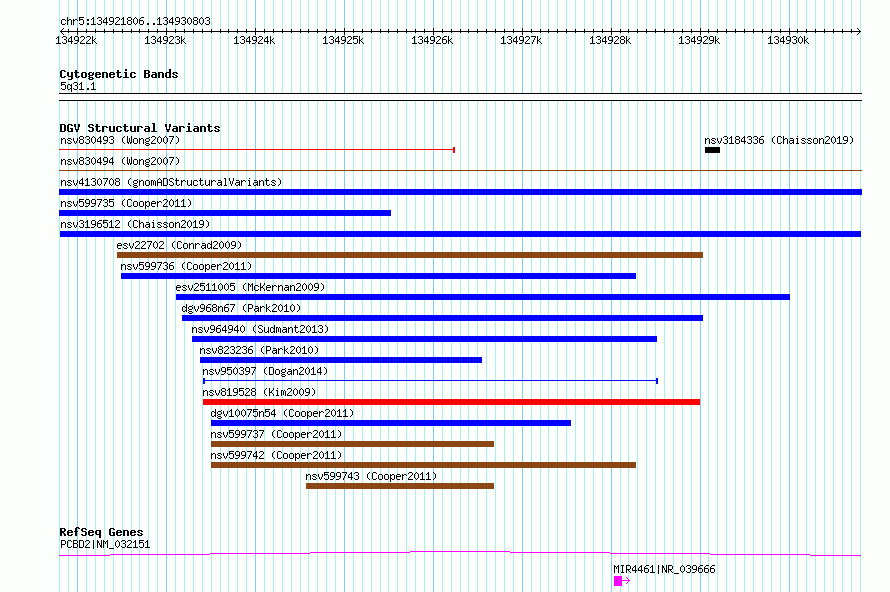
Task: Click the Cytogenetic Bands track title
Action: 119,74
